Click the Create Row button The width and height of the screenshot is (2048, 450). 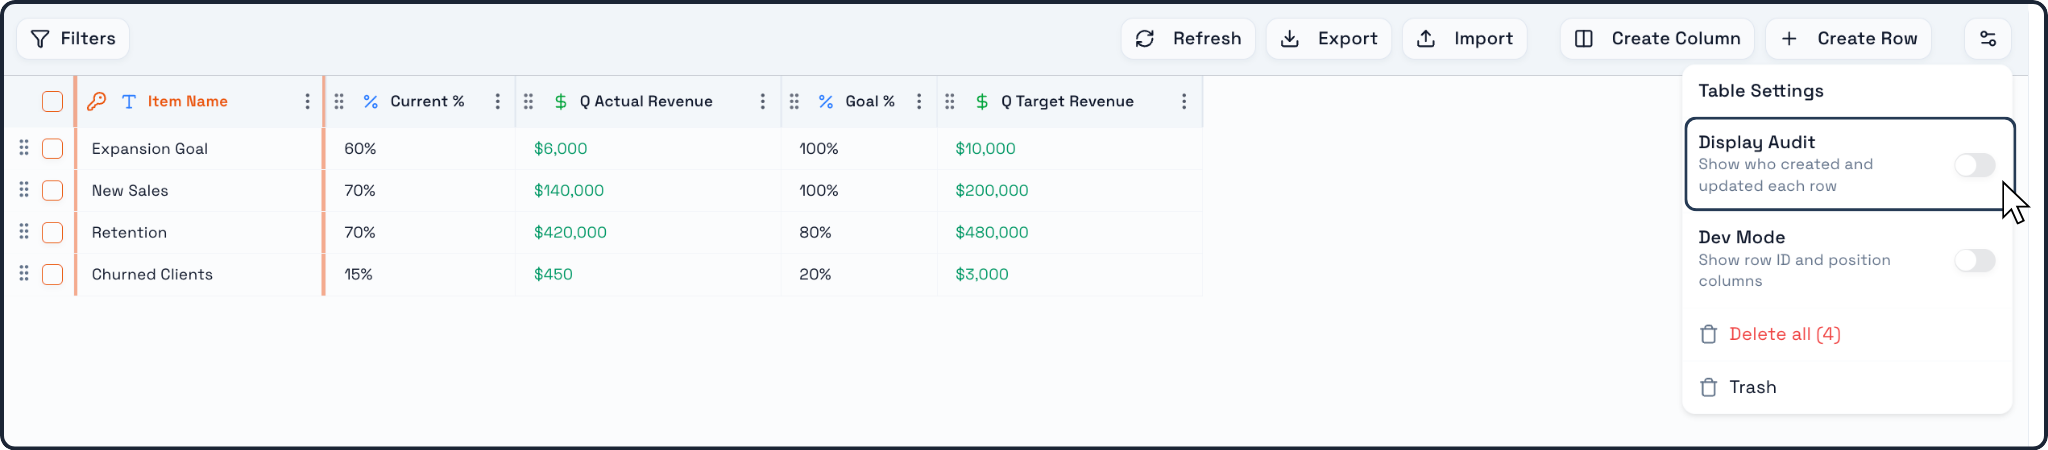coord(1849,39)
